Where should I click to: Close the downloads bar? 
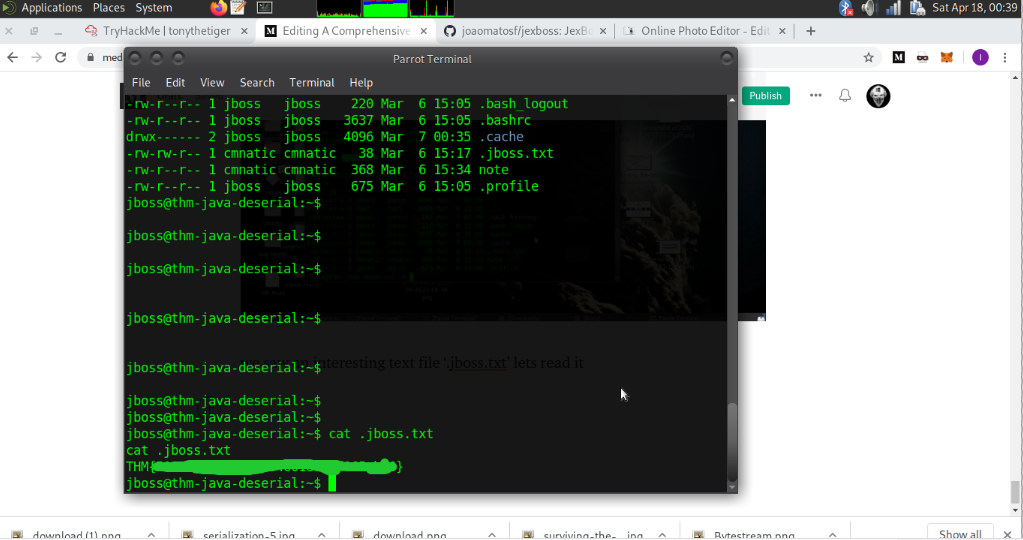1008,534
